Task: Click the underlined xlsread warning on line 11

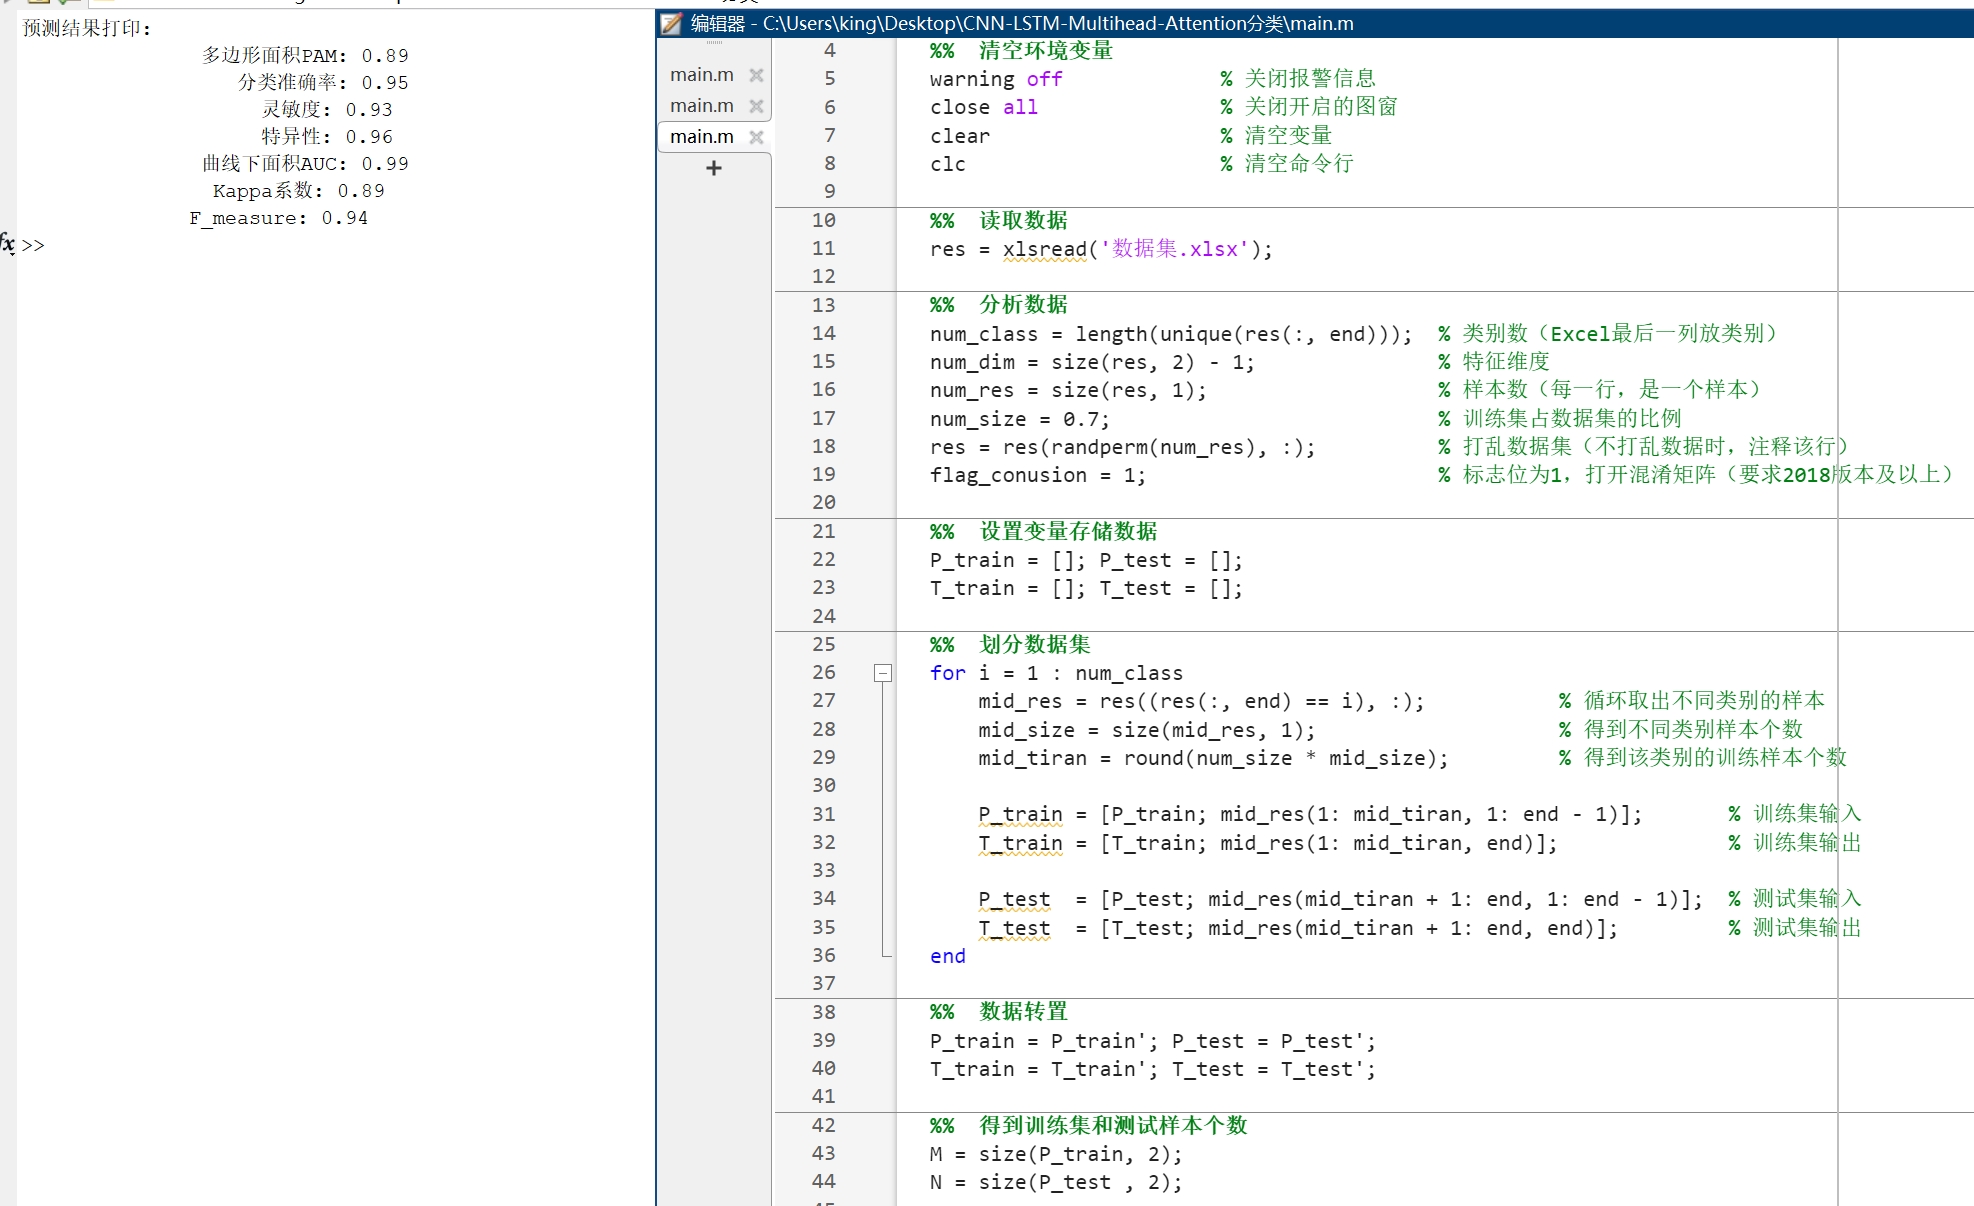Action: pyautogui.click(x=1043, y=249)
